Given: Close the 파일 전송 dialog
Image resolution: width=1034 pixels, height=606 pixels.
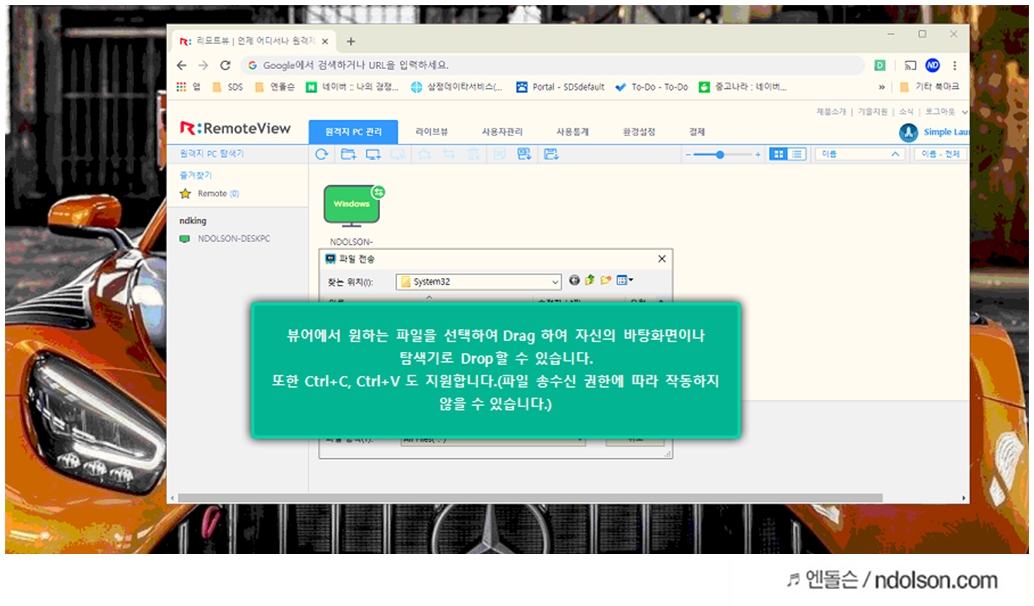Looking at the screenshot, I should click(662, 258).
